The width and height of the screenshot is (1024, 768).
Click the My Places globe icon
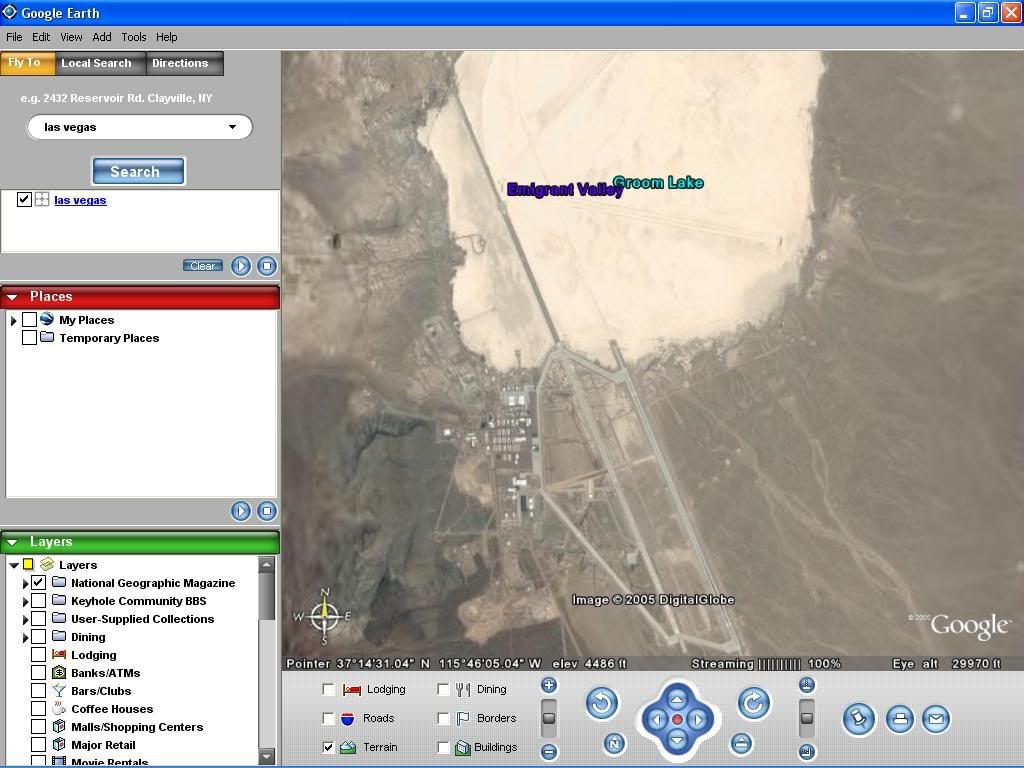tap(46, 319)
